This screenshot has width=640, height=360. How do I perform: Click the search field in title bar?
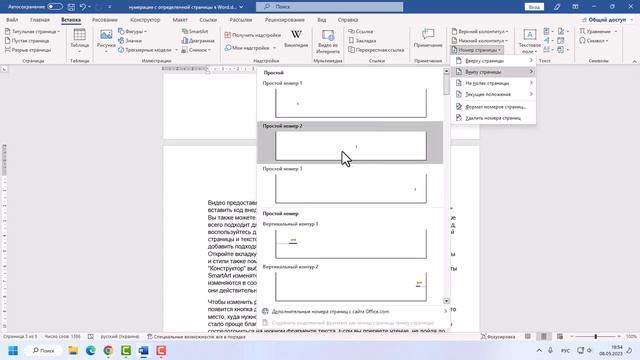click(x=329, y=7)
